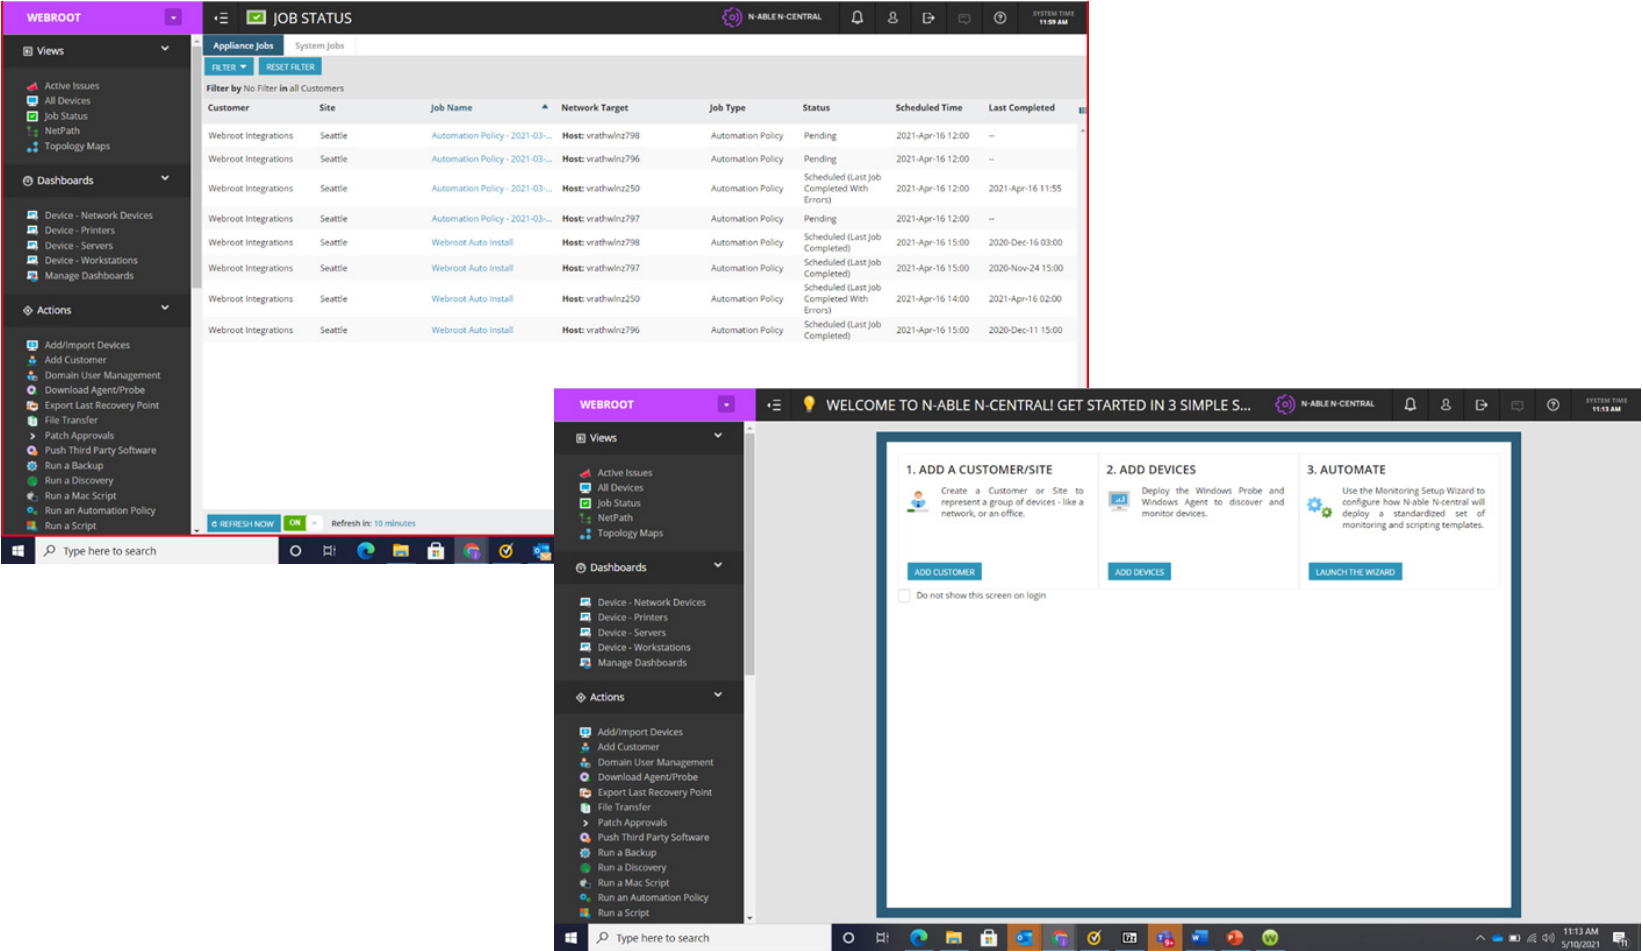Open Active Issues in Welcome window sidebar
The width and height of the screenshot is (1643, 951).
(x=624, y=473)
